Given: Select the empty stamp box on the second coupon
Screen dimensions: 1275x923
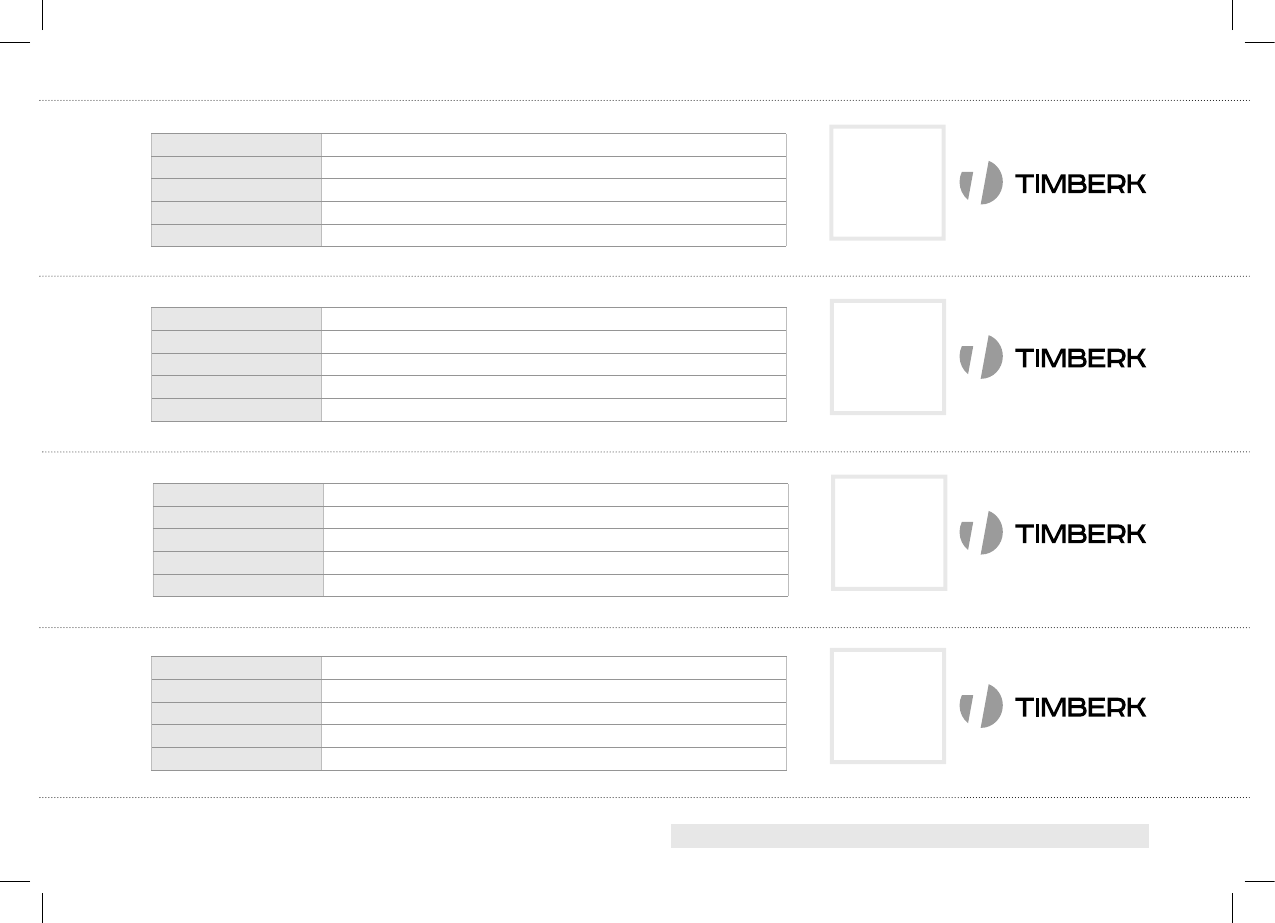Looking at the screenshot, I should click(887, 356).
